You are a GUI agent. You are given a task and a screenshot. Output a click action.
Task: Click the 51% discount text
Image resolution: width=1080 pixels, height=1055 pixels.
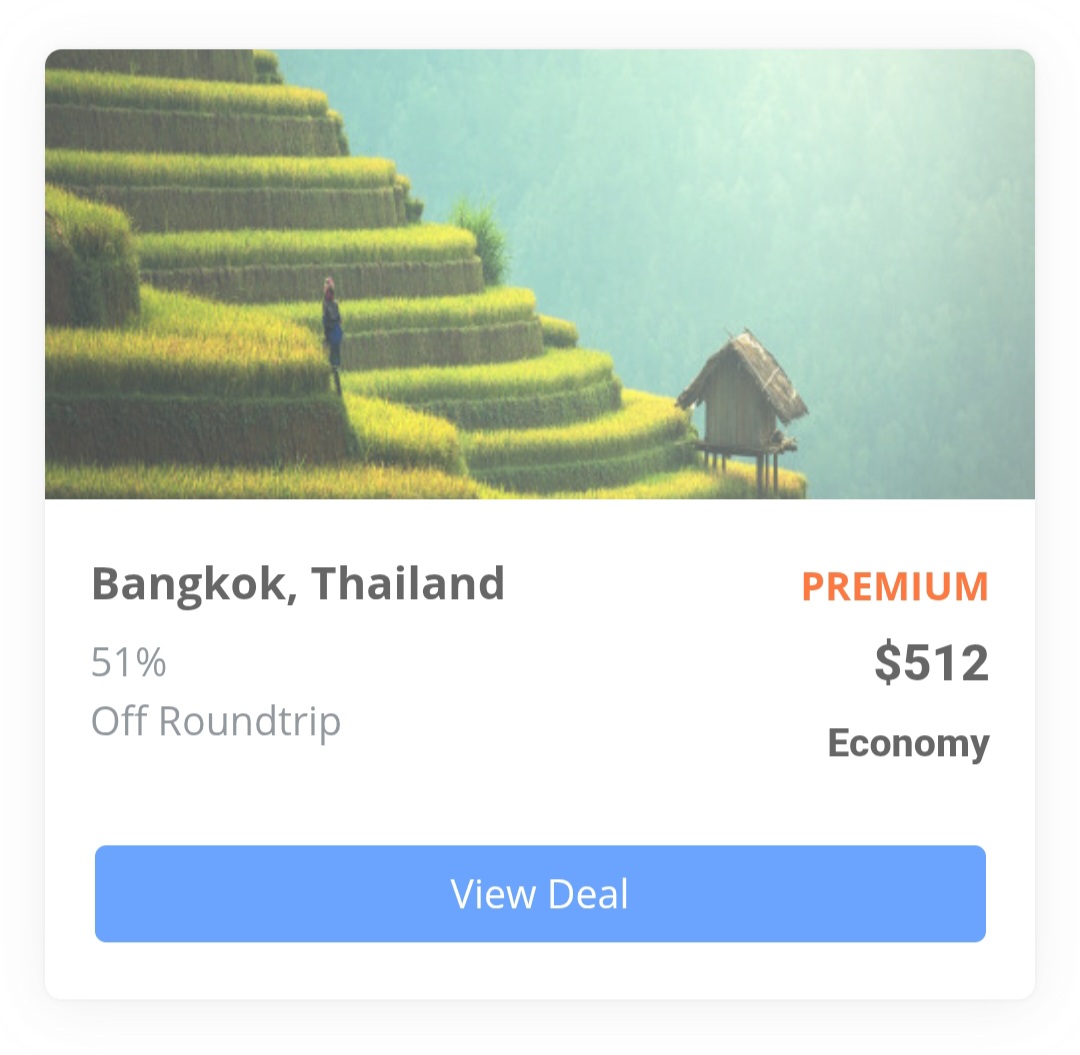(x=129, y=662)
